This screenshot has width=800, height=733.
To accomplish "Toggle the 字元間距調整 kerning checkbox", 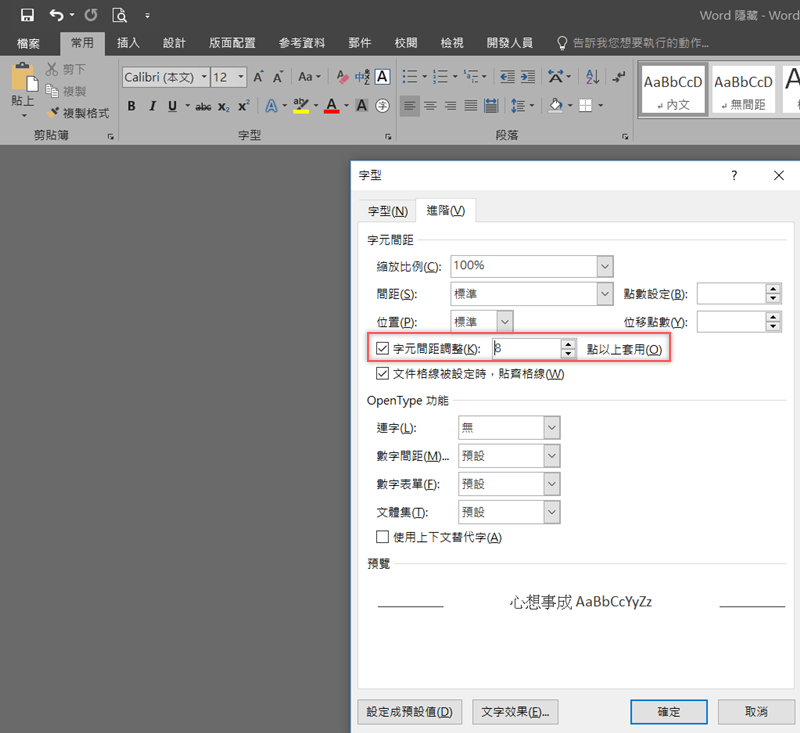I will tap(383, 349).
